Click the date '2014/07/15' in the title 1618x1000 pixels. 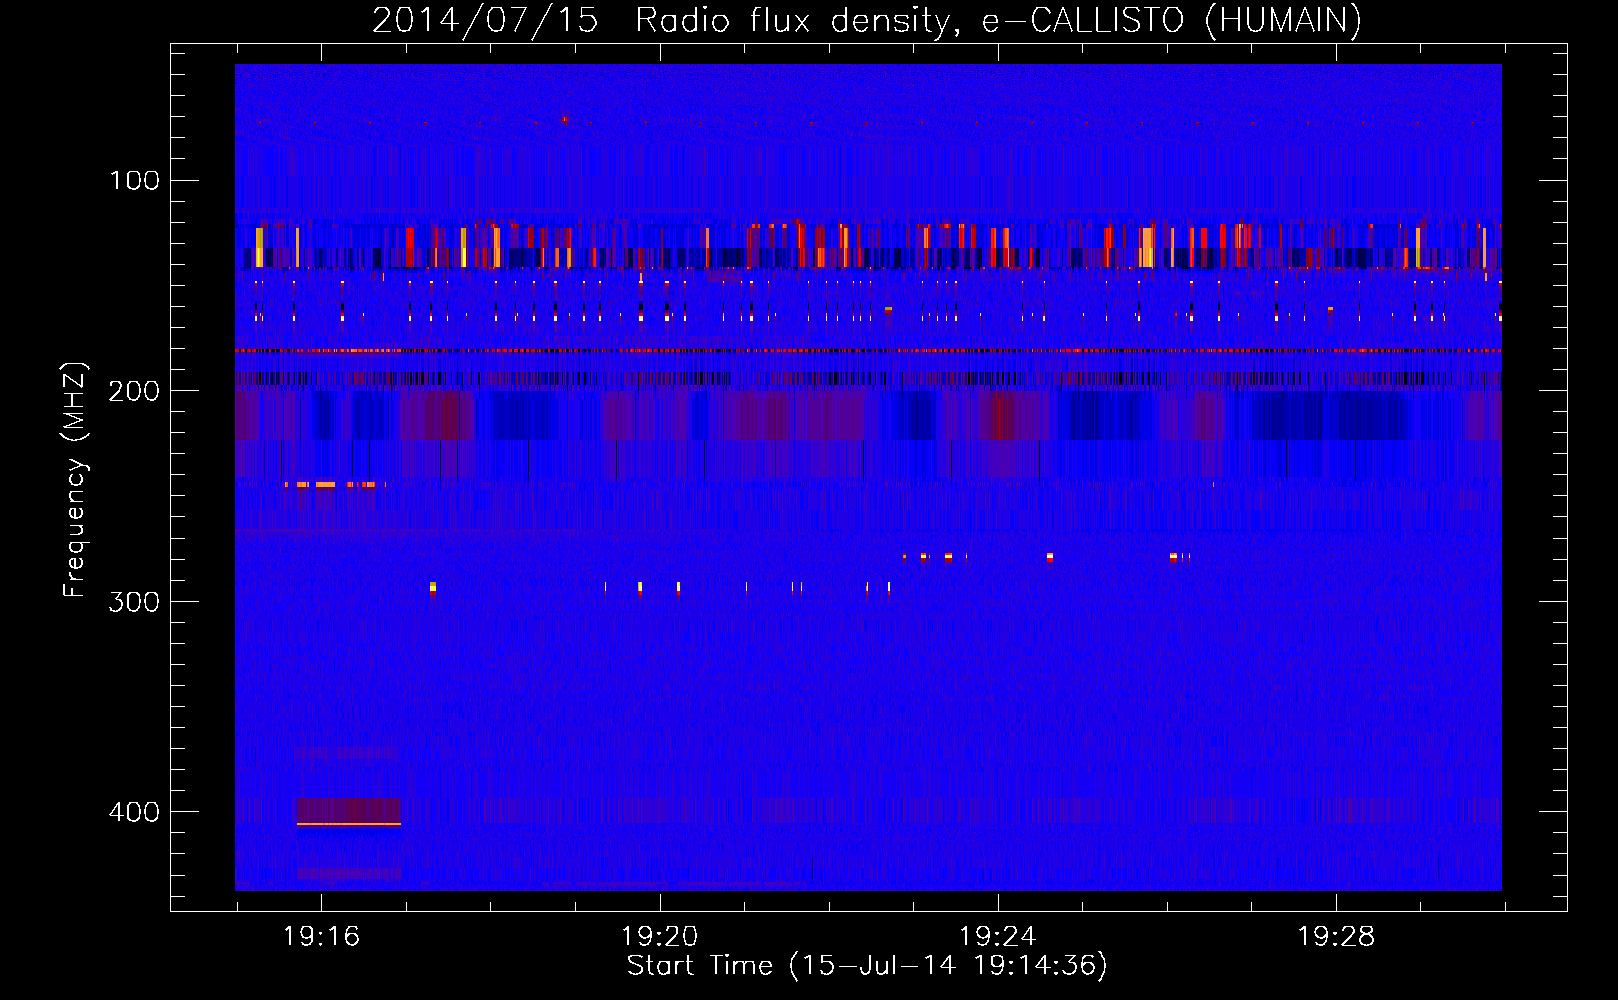[x=485, y=21]
